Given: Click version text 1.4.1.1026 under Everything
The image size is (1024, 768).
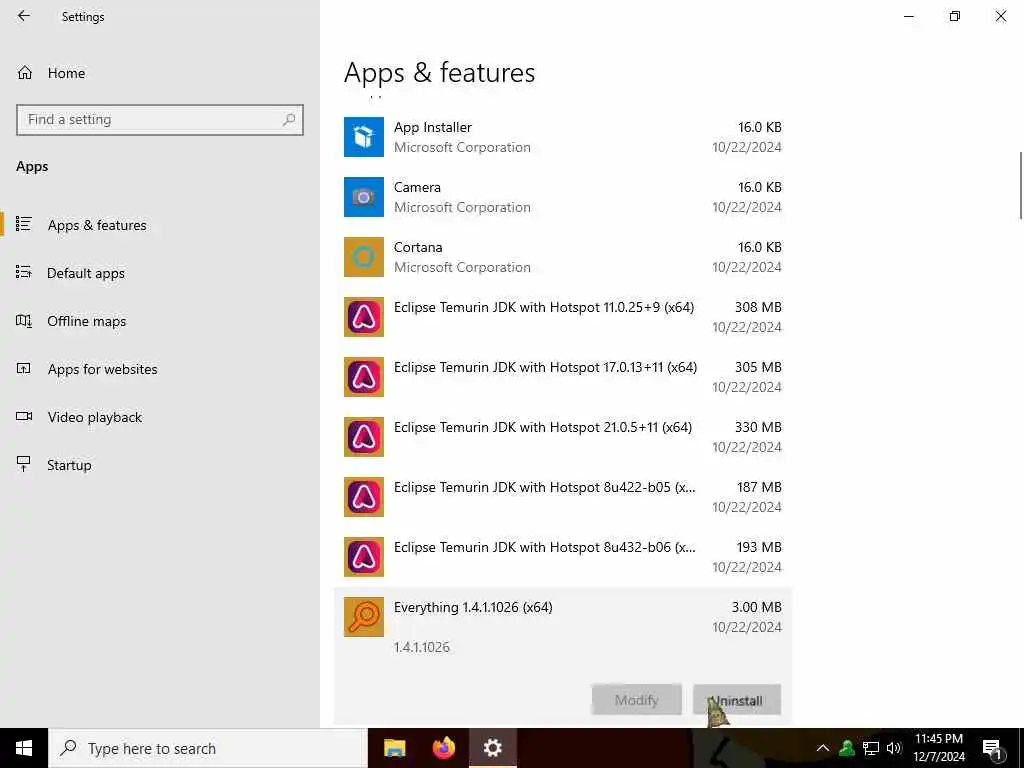Looking at the screenshot, I should click(422, 647).
